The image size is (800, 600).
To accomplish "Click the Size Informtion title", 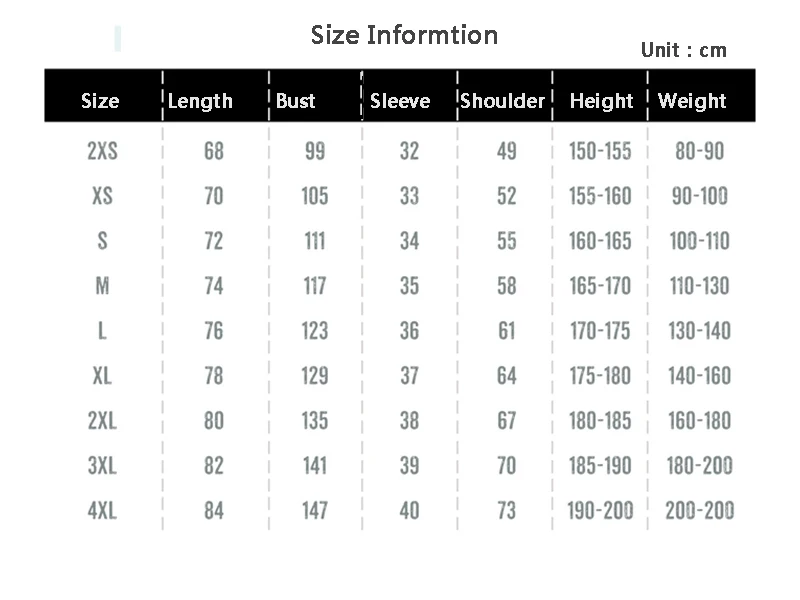I will click(x=404, y=35).
